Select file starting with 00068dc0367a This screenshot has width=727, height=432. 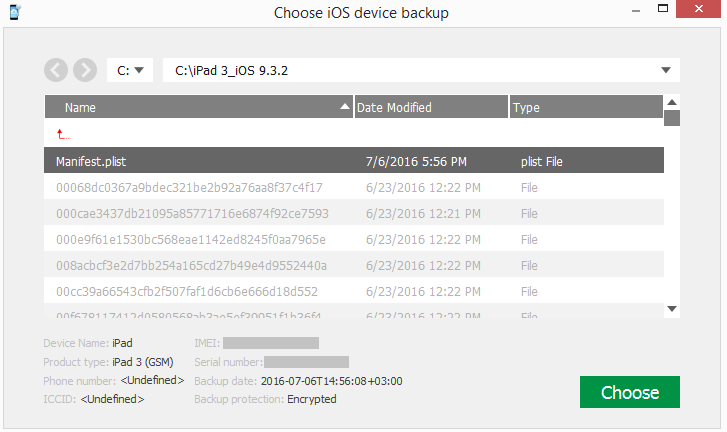tap(189, 187)
